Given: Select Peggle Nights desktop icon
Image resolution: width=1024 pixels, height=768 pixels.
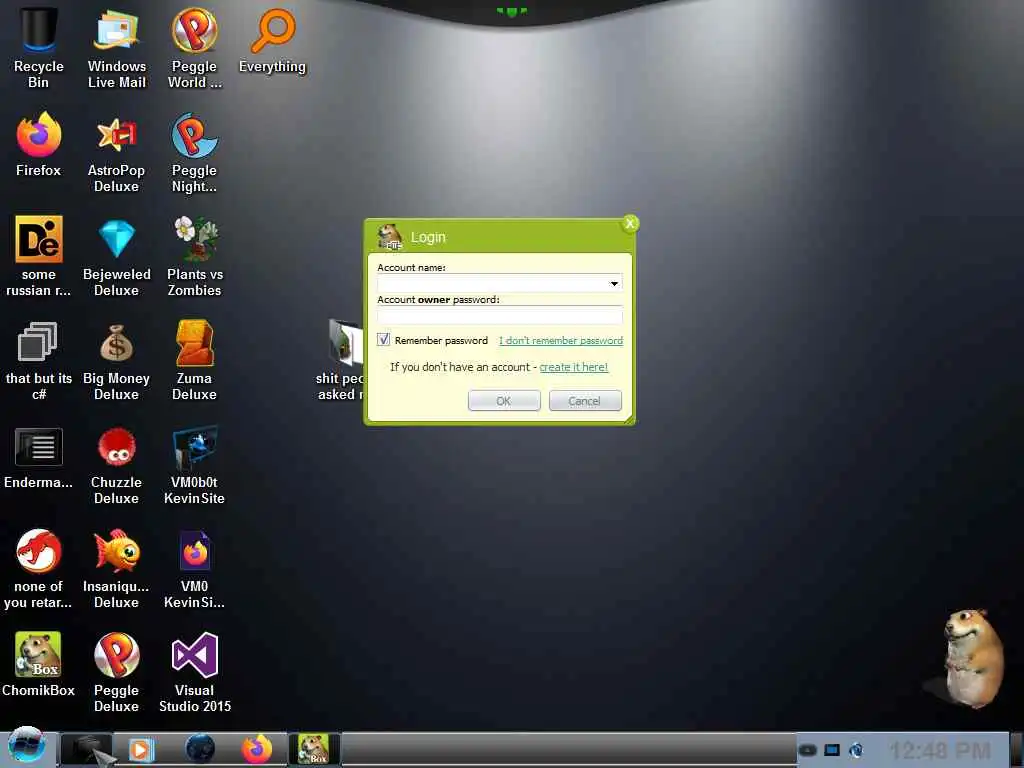Looking at the screenshot, I should pos(195,152).
